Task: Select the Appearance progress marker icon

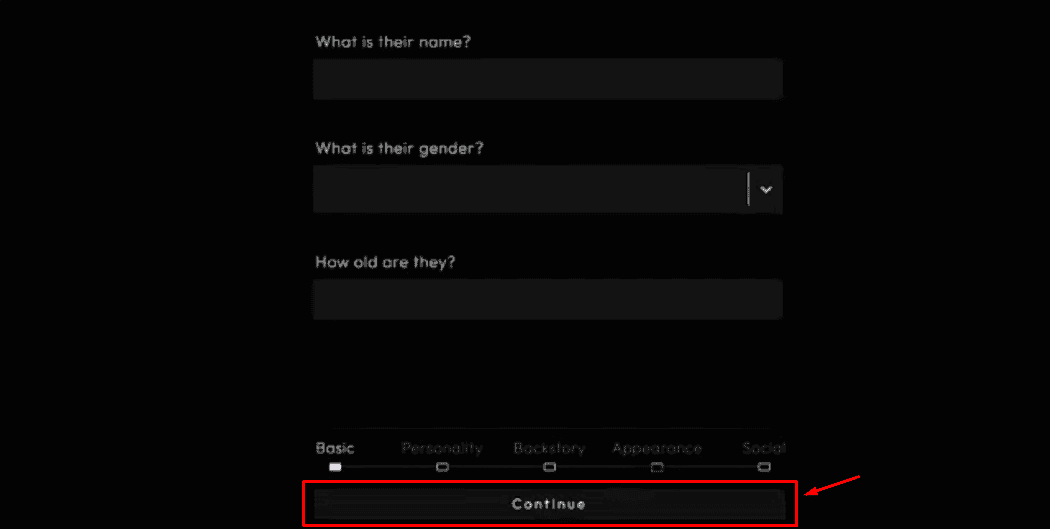Action: point(657,467)
